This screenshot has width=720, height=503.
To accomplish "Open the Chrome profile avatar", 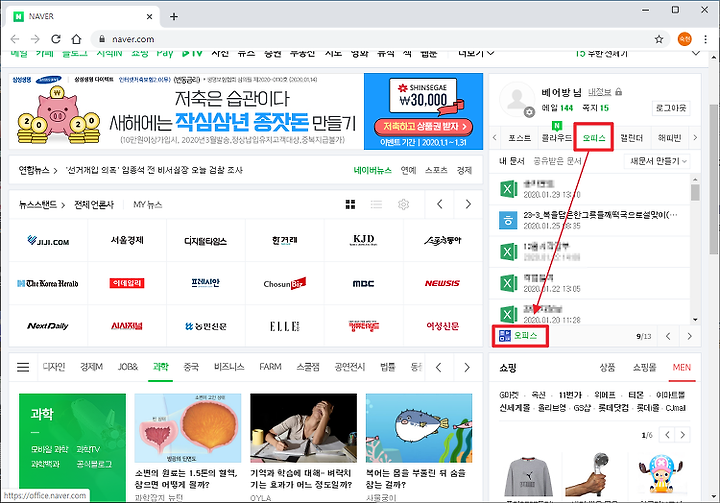I will point(684,39).
